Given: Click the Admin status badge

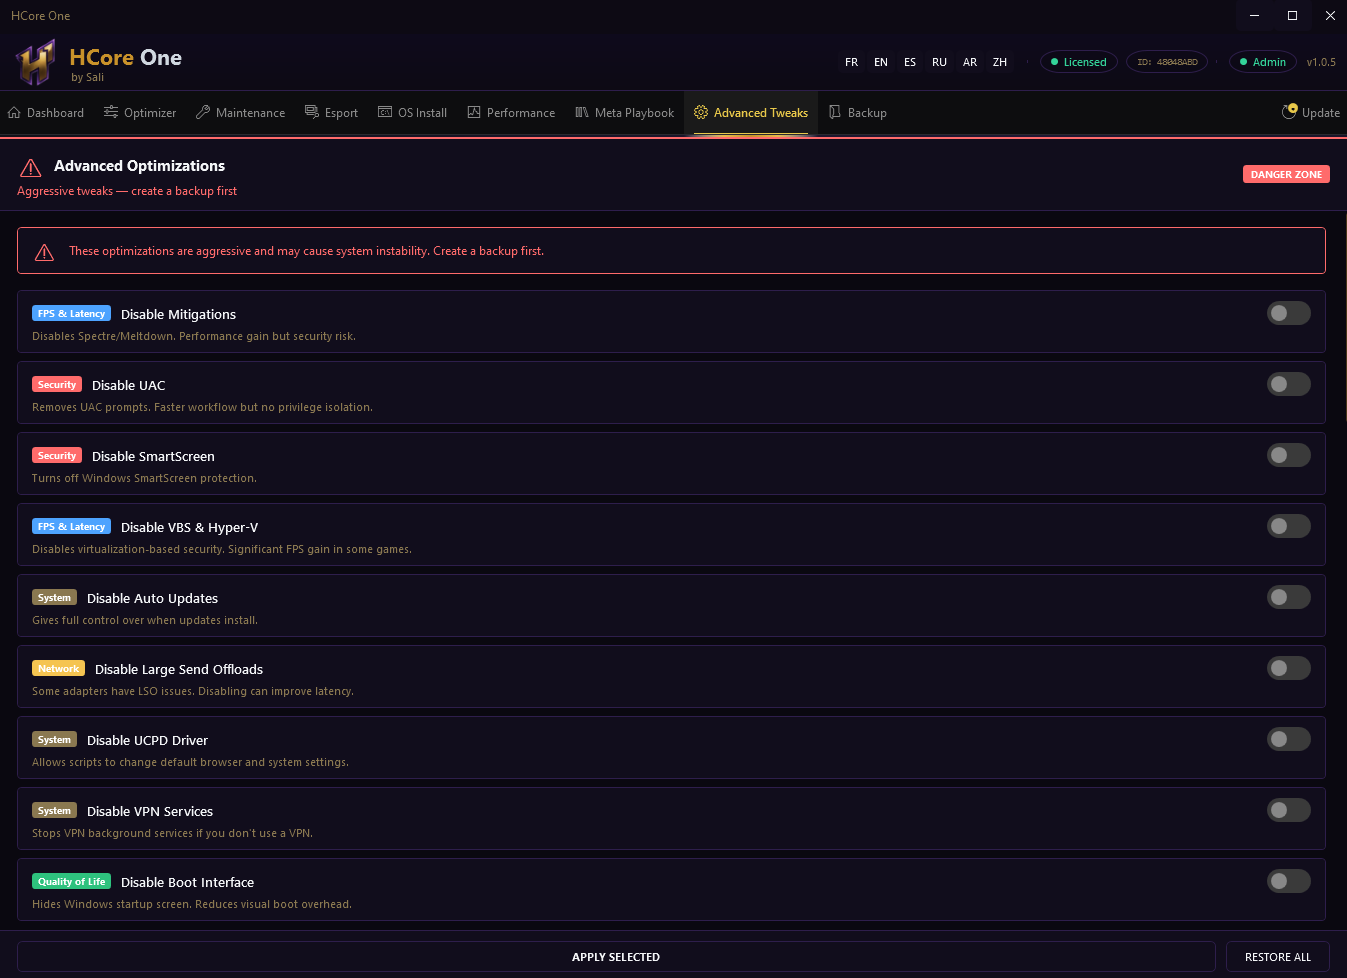Looking at the screenshot, I should tap(1263, 62).
